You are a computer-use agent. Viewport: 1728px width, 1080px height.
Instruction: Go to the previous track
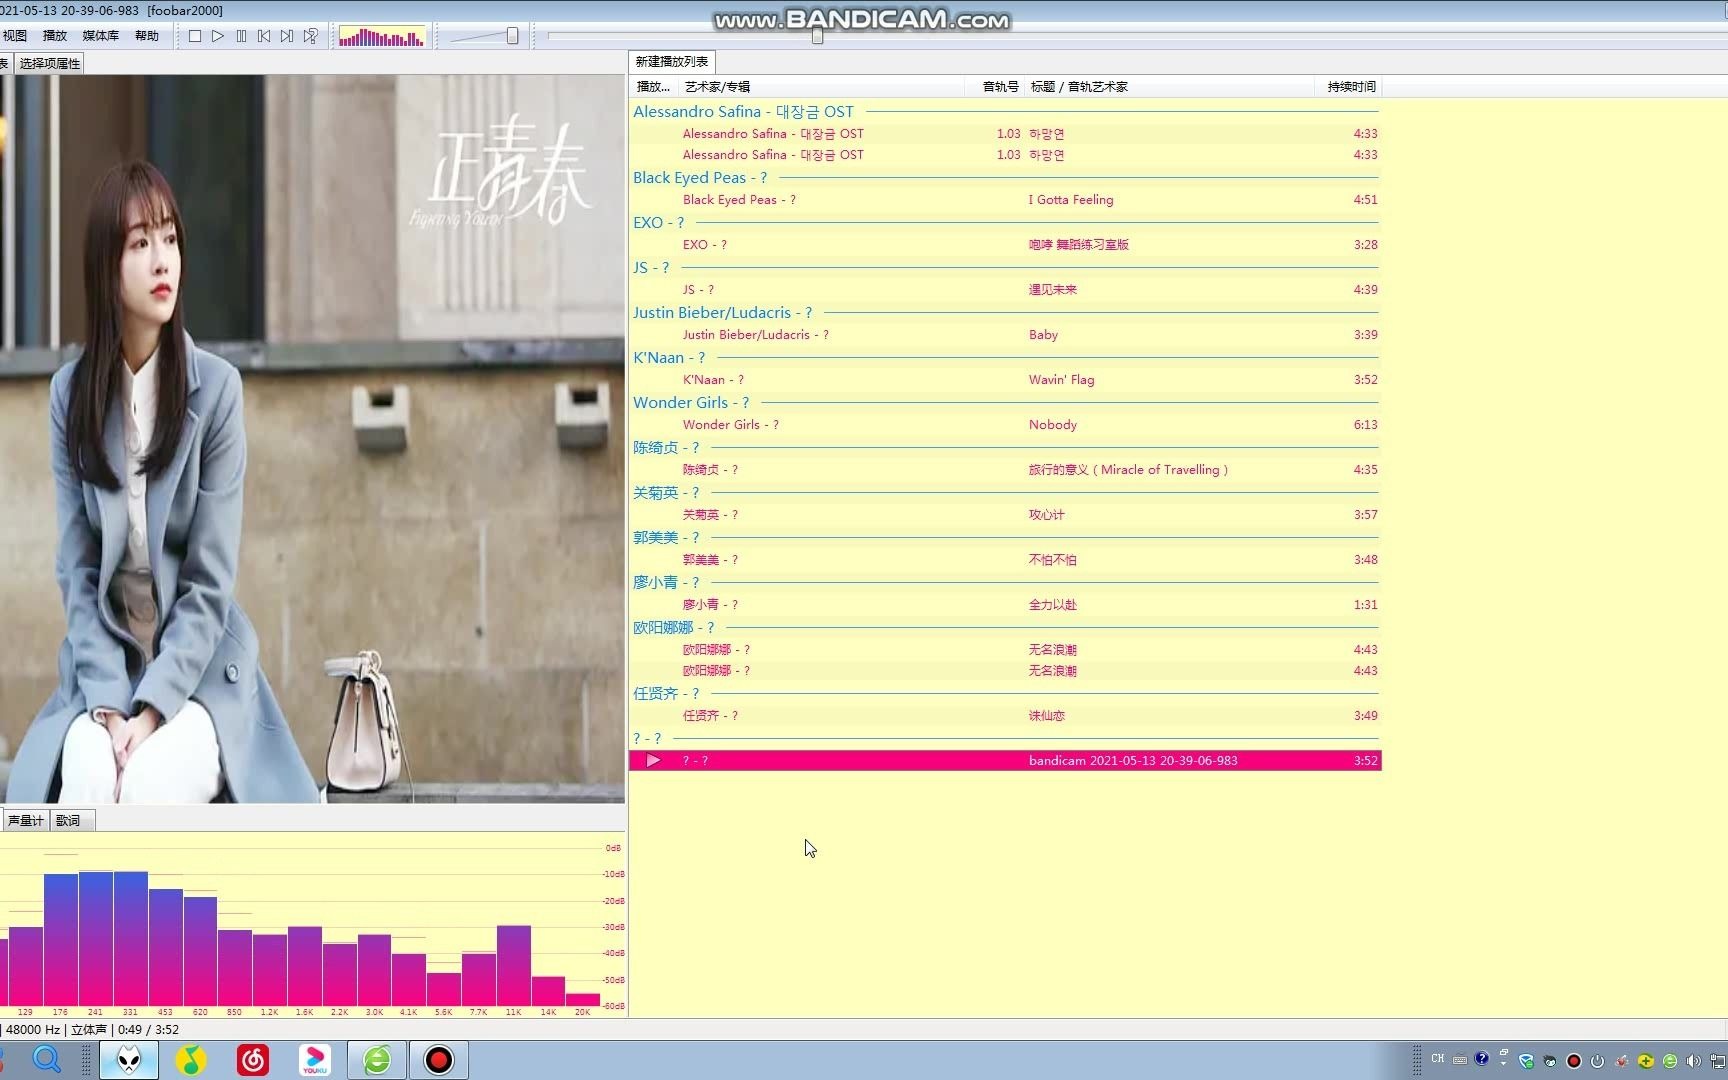click(x=264, y=36)
